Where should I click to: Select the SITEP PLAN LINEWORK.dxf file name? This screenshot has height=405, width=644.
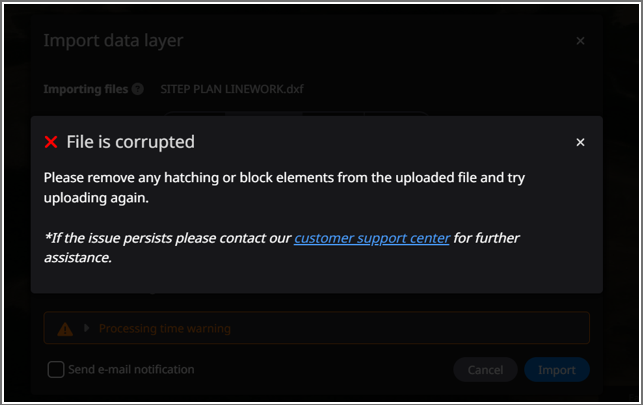tap(232, 89)
